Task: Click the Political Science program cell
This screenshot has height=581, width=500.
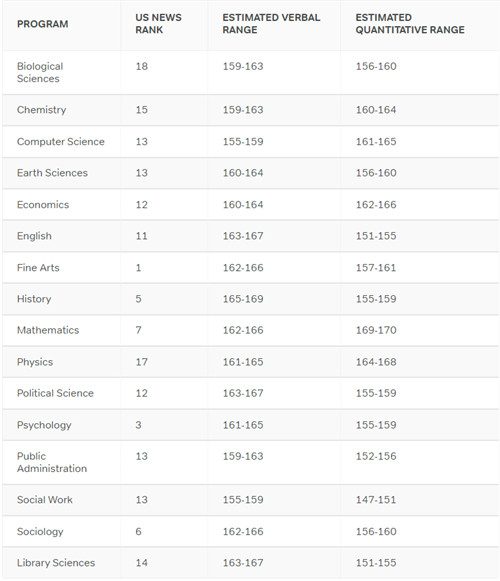Action: coord(55,393)
